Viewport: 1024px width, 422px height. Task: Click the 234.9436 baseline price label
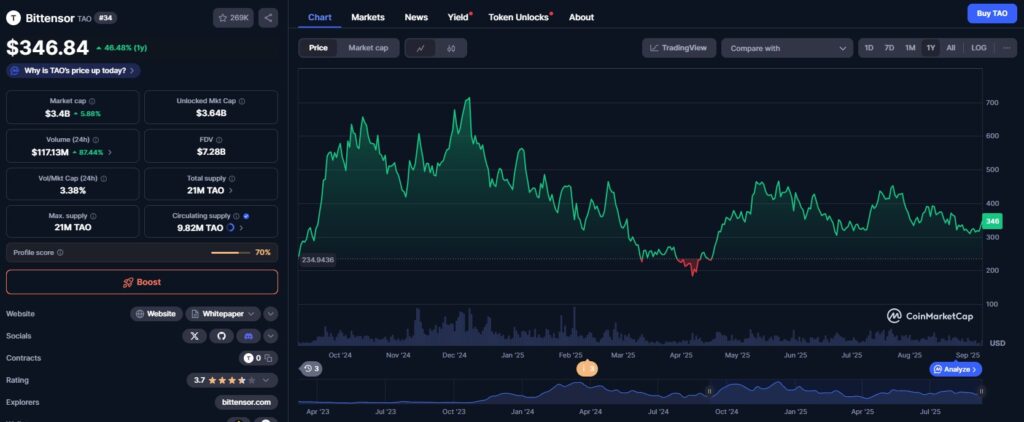pos(318,260)
